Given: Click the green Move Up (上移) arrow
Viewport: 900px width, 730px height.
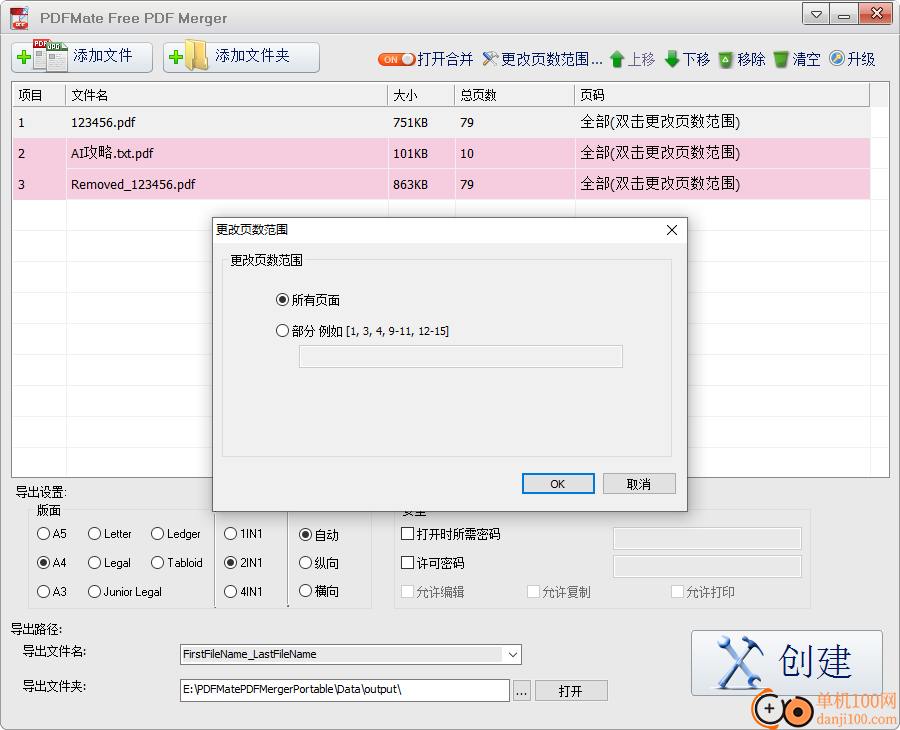Looking at the screenshot, I should 618,59.
